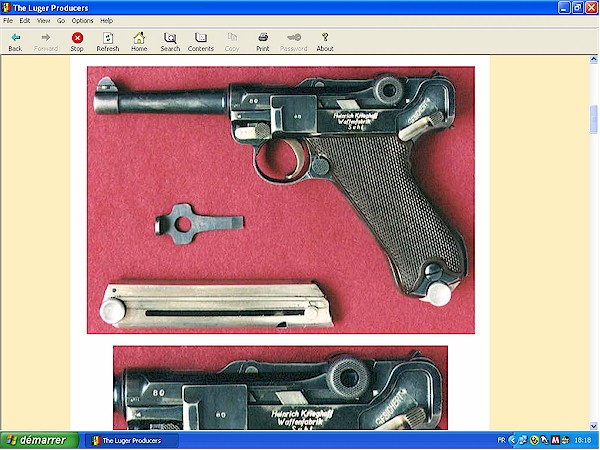Close The Luger Producers window
The width and height of the screenshot is (600, 450).
pyautogui.click(x=592, y=8)
